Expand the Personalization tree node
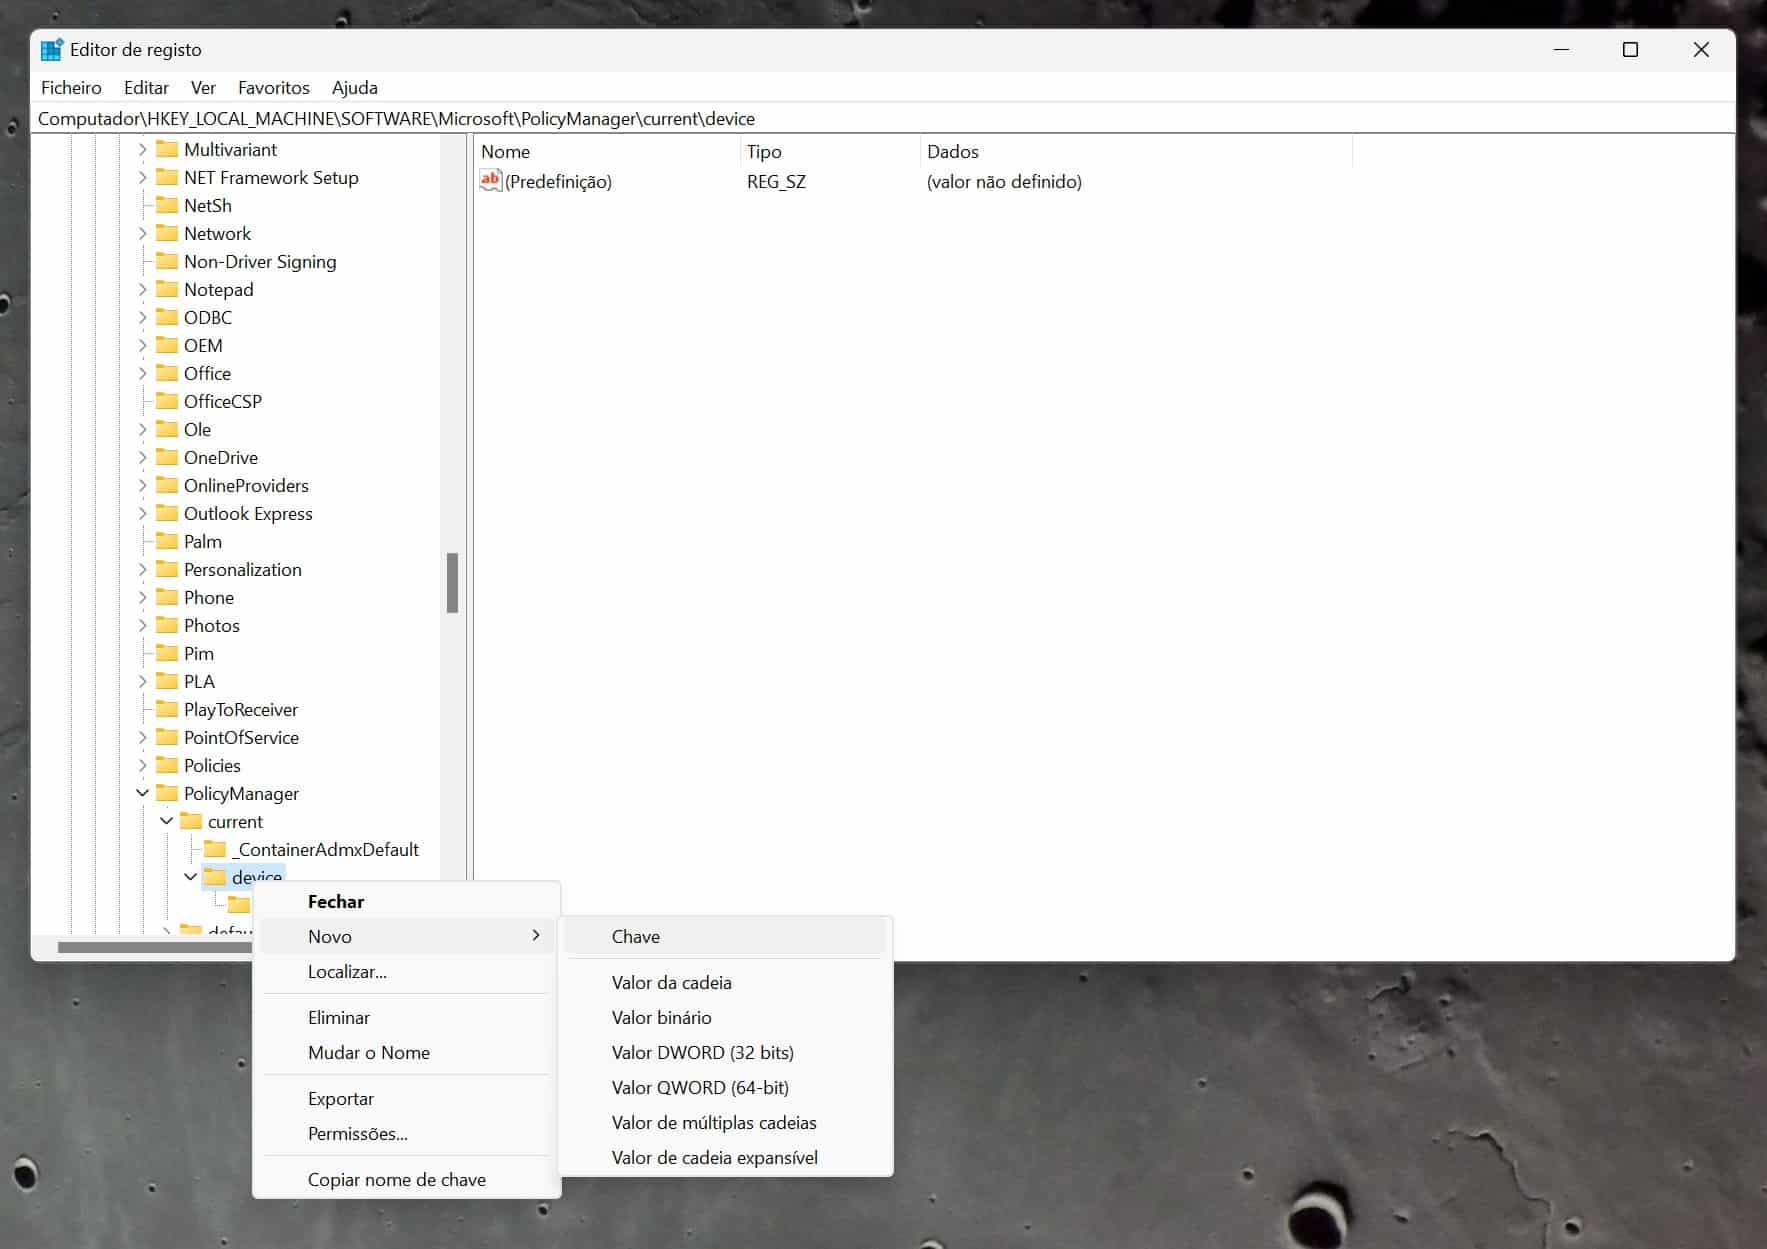The image size is (1767, 1249). pos(142,569)
